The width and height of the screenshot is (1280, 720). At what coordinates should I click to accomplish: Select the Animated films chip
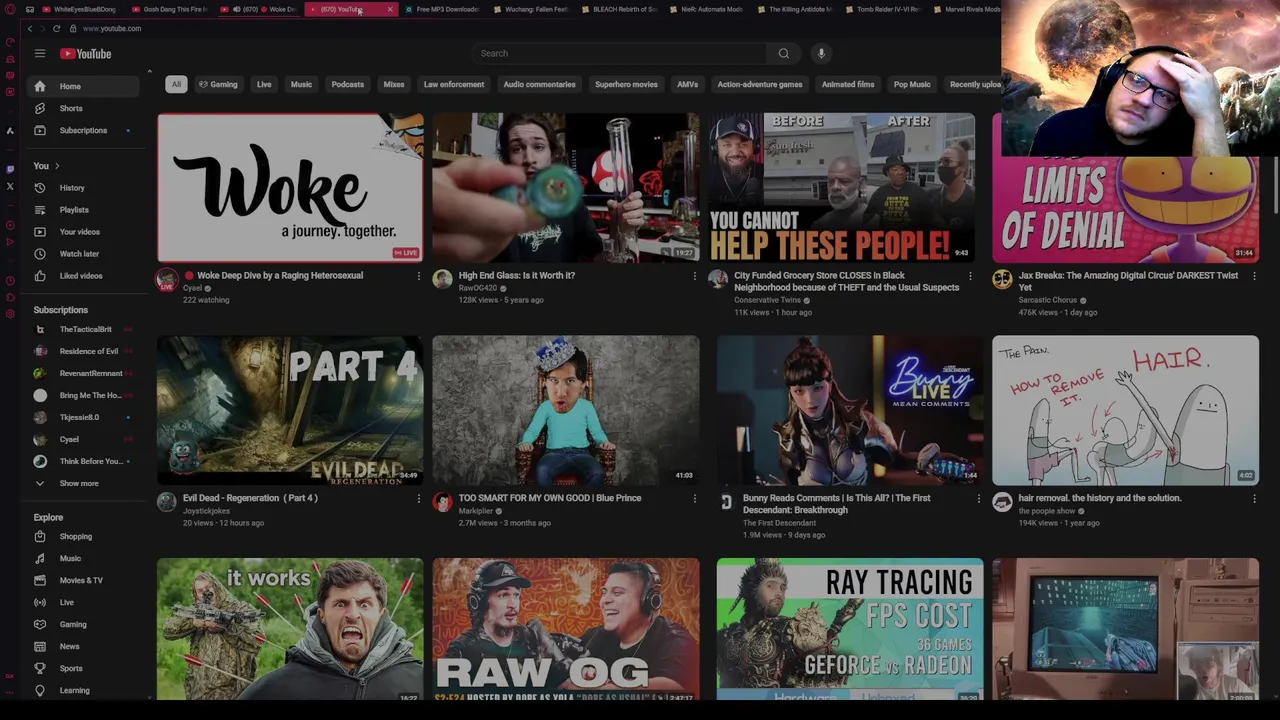(x=848, y=84)
